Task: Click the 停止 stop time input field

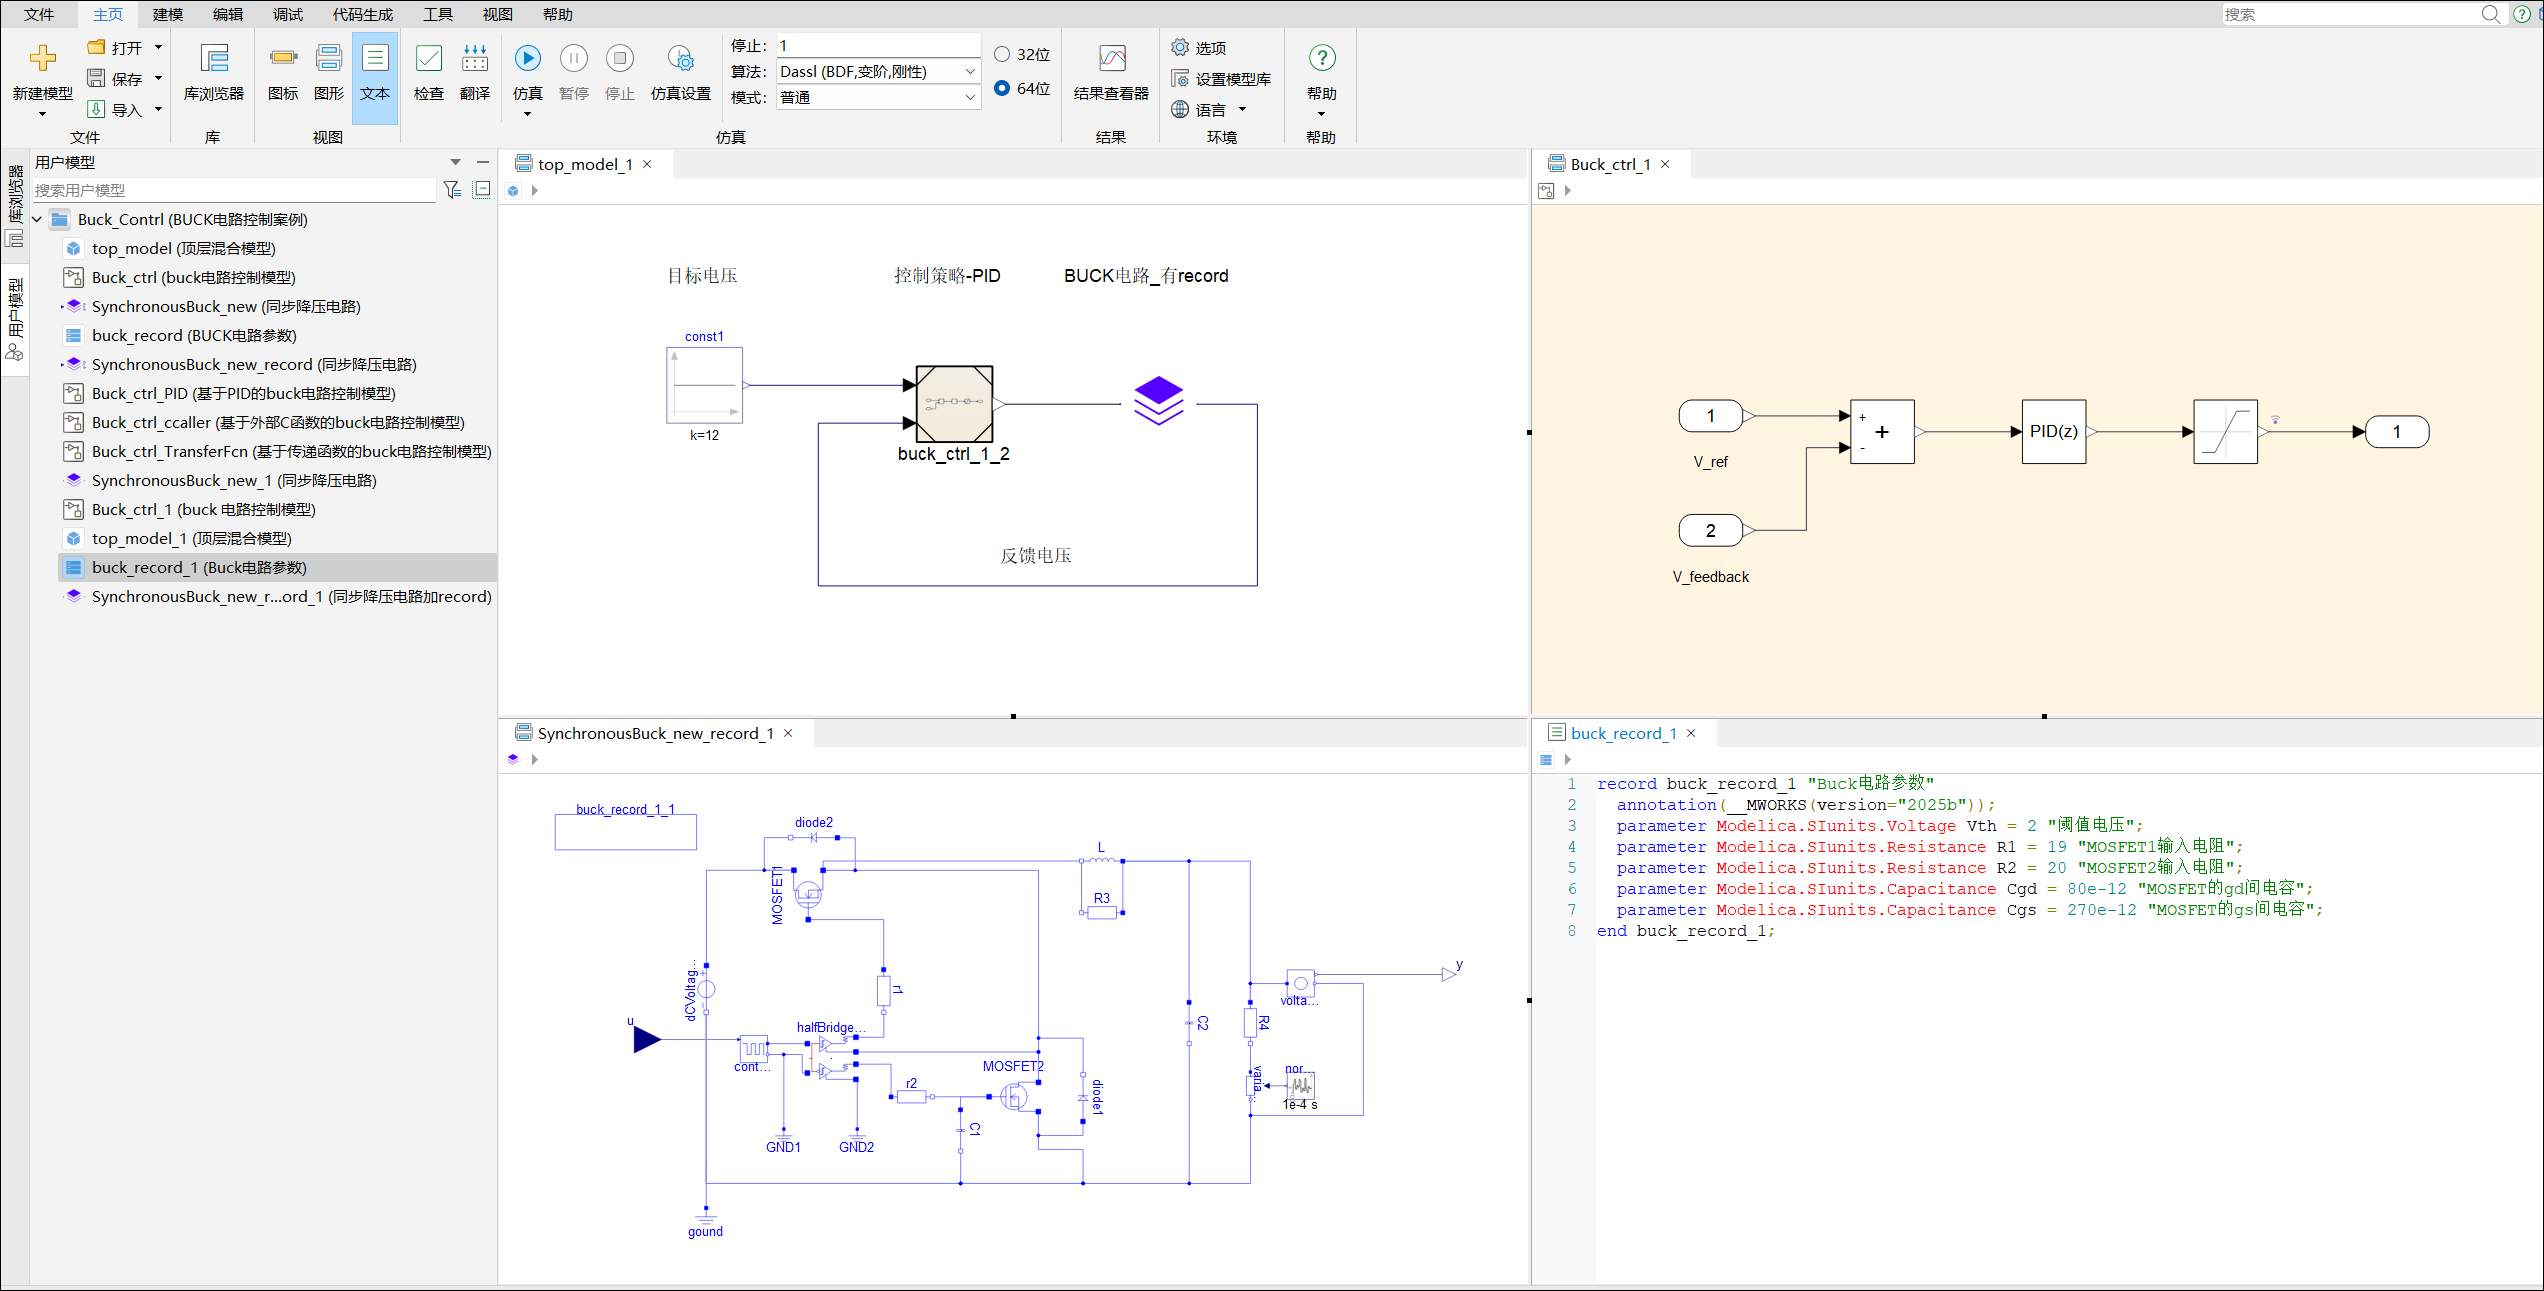Action: point(877,45)
